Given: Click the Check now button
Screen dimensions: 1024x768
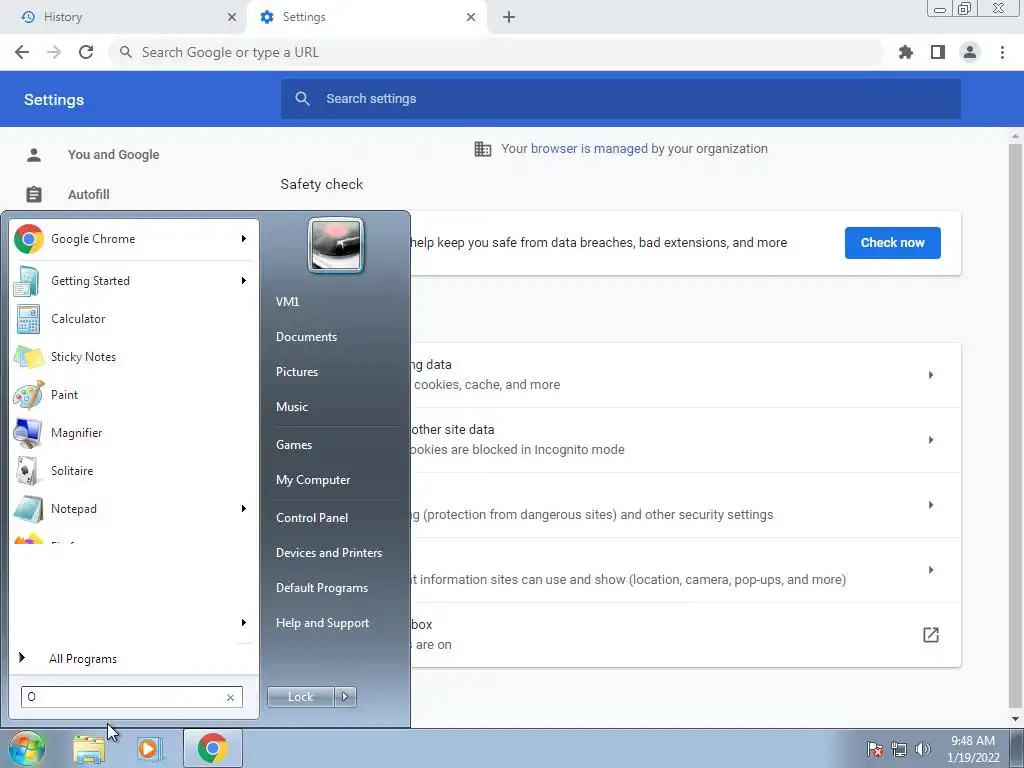Looking at the screenshot, I should [x=892, y=242].
